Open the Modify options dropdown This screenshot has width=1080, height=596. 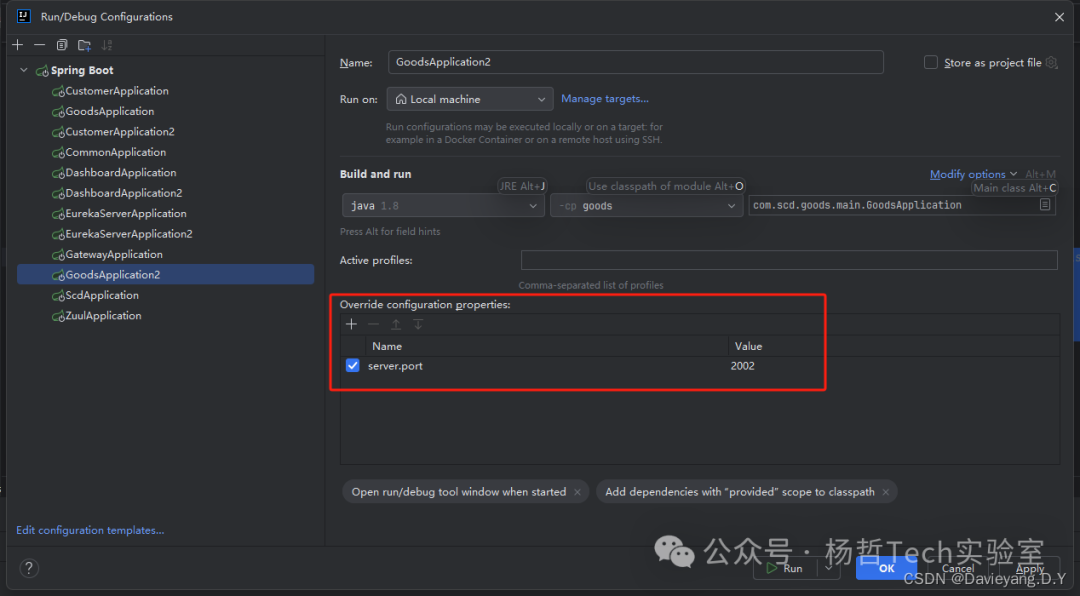tap(973, 174)
